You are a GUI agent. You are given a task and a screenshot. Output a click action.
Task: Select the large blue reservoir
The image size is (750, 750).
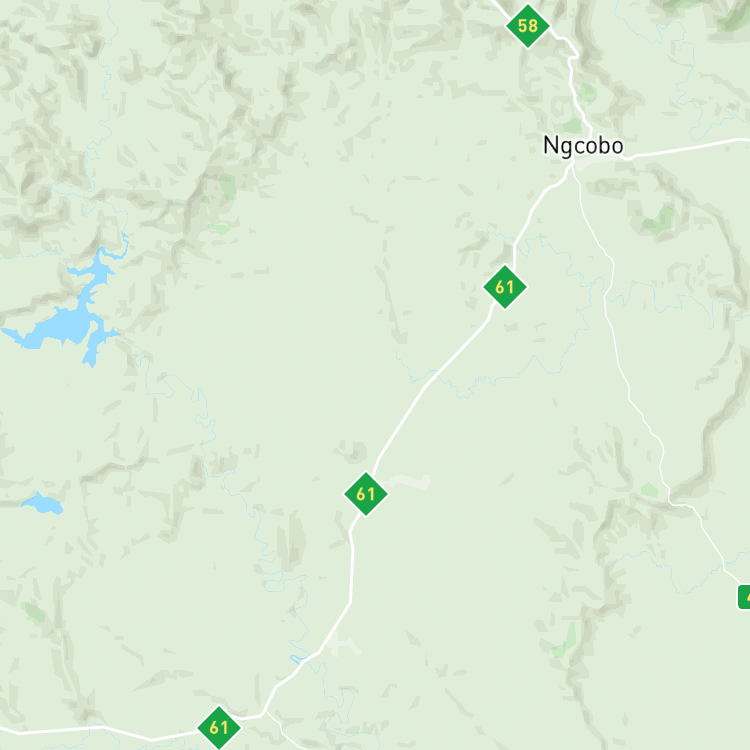[65, 318]
